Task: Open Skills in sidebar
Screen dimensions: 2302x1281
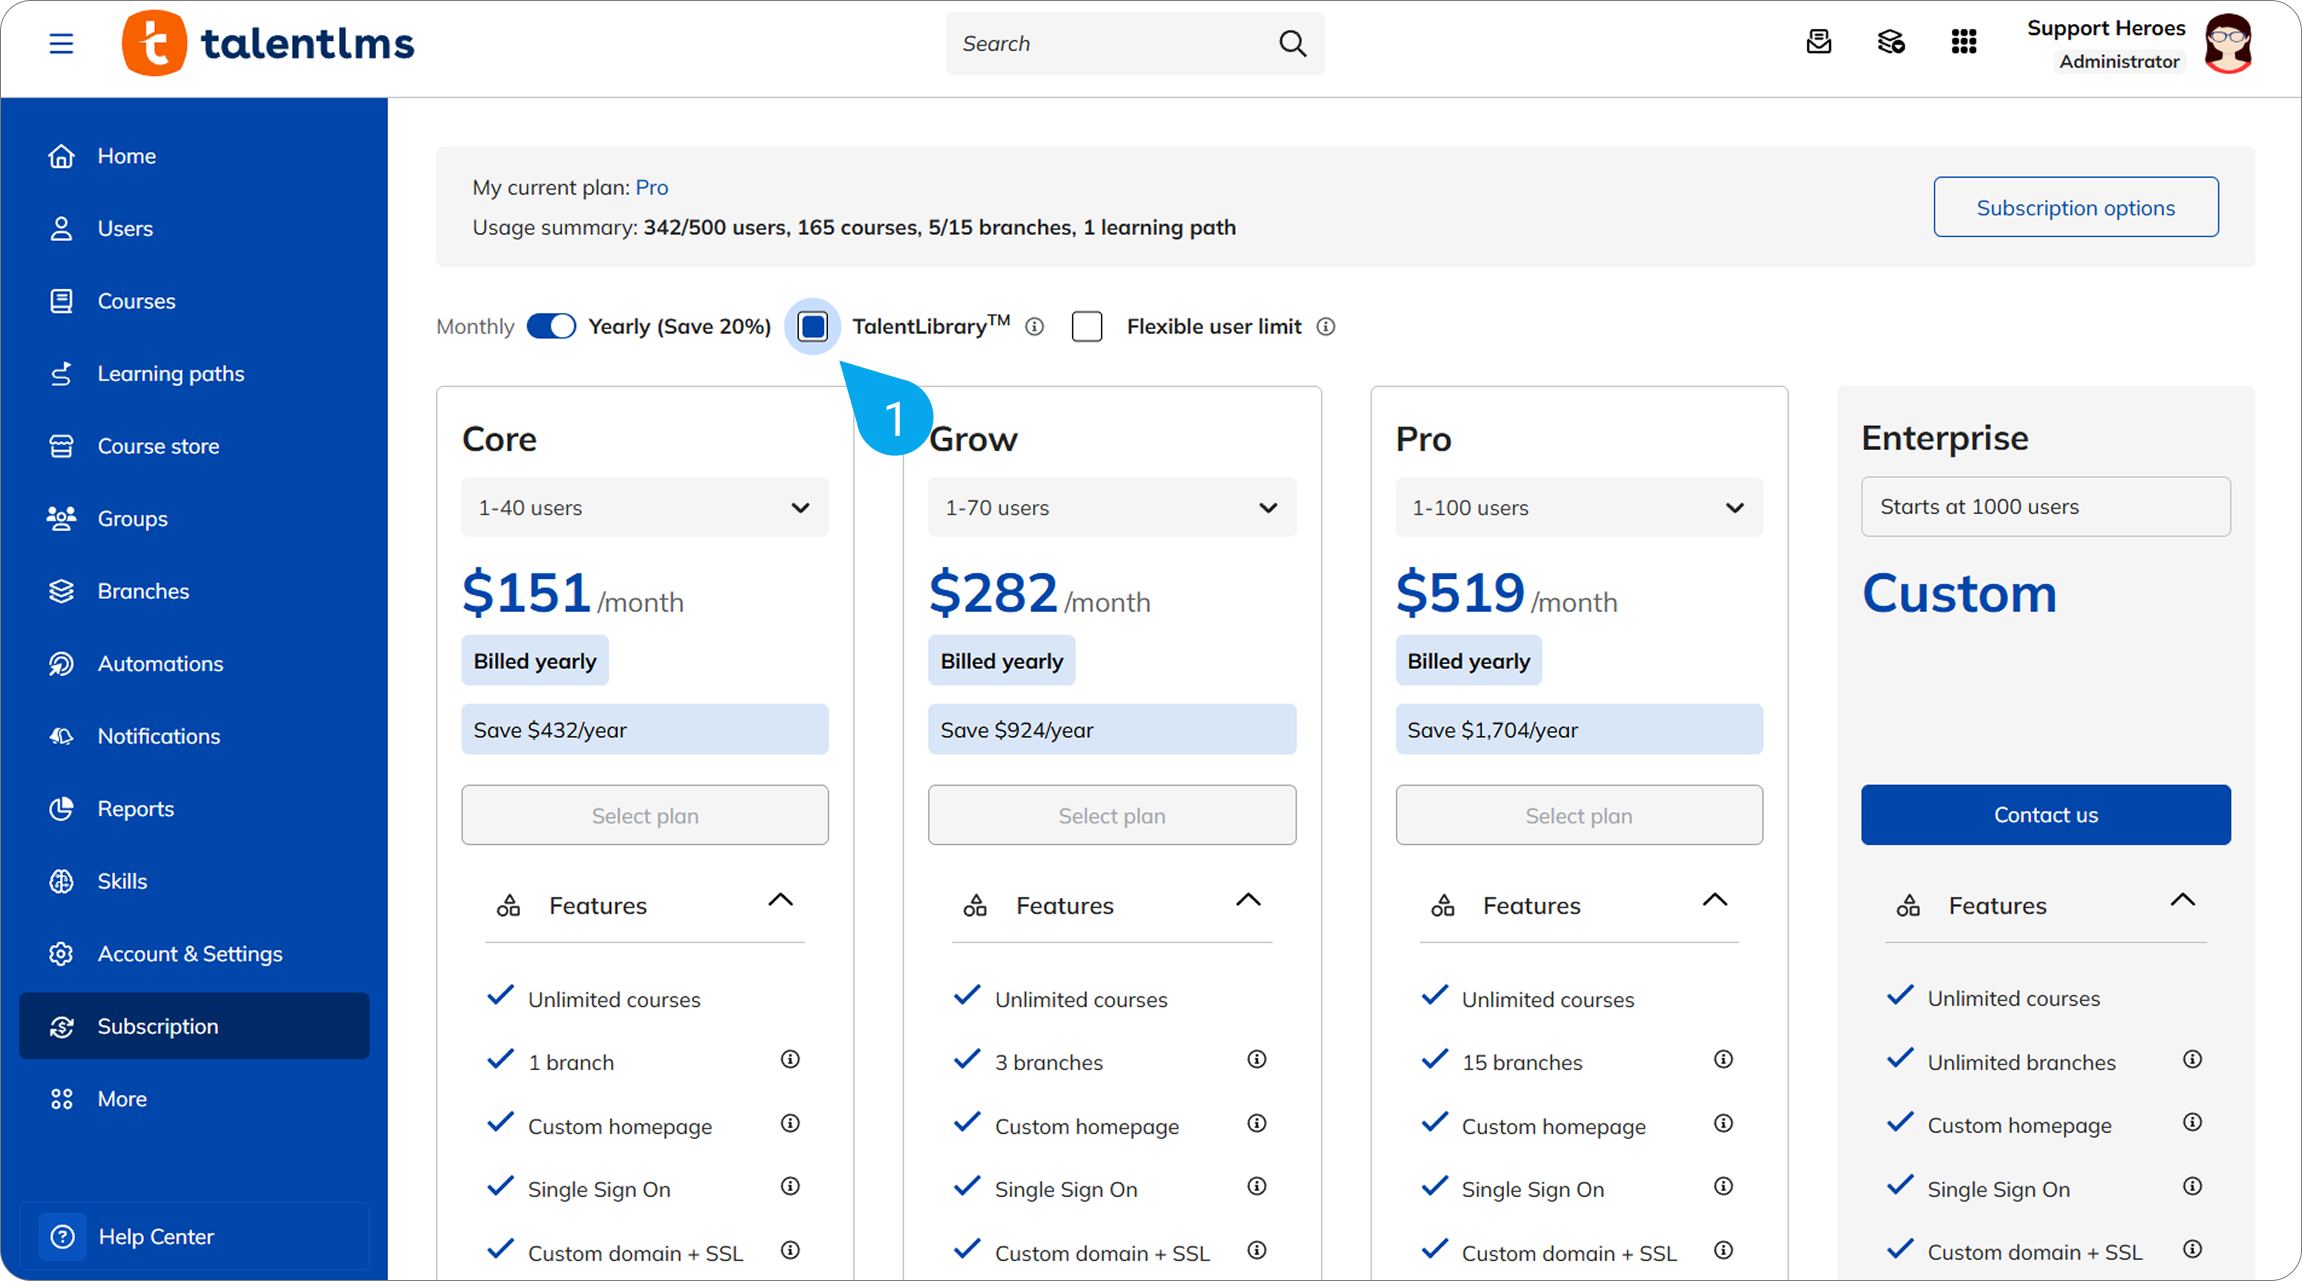Action: coord(194,881)
